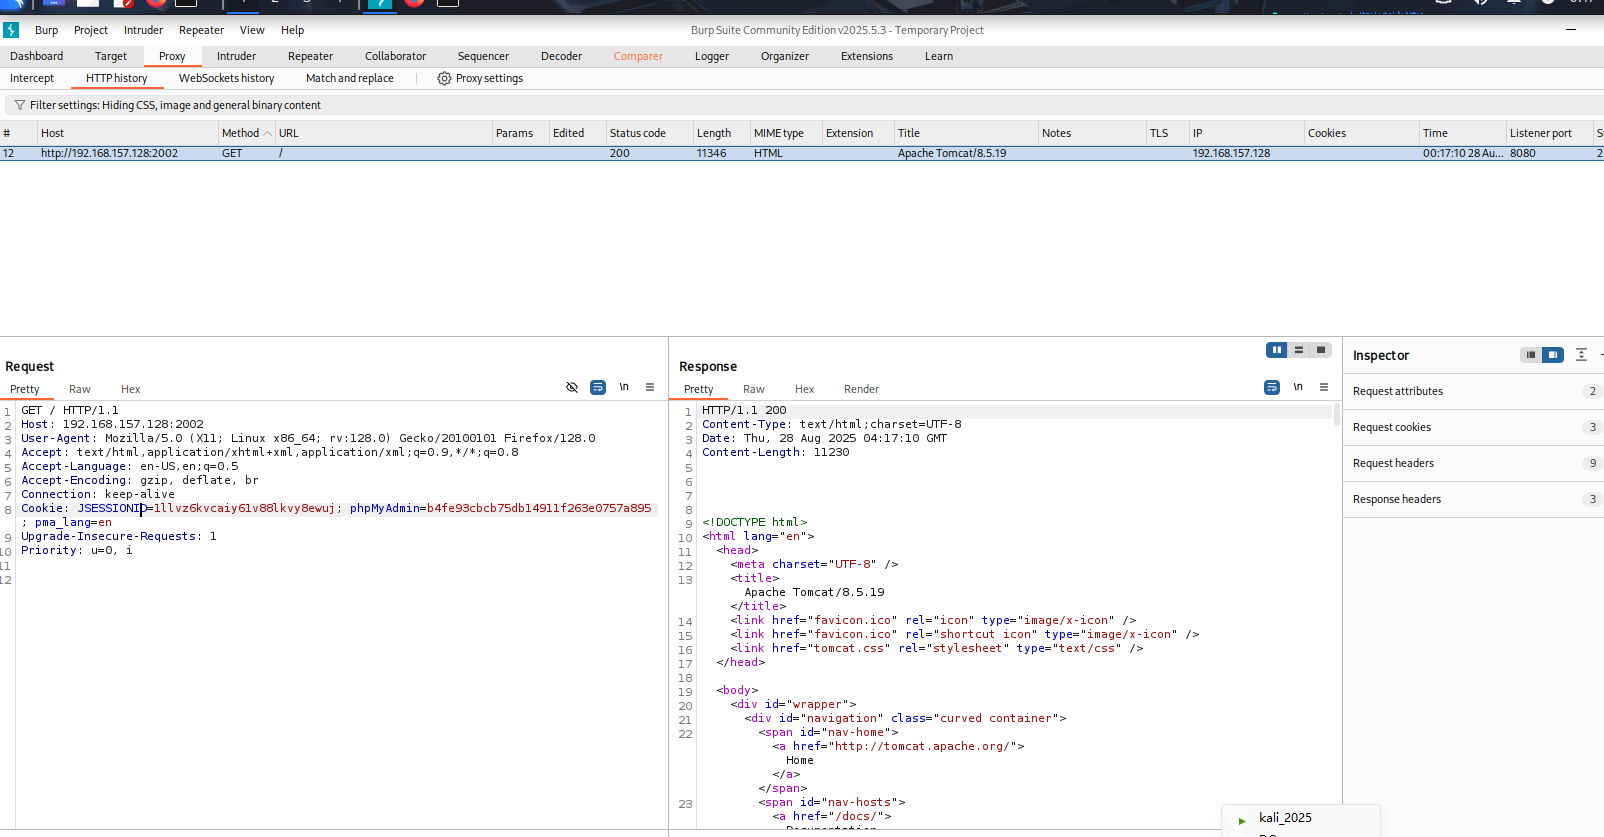
Task: Select top-bottom message layout
Action: coord(1299,350)
